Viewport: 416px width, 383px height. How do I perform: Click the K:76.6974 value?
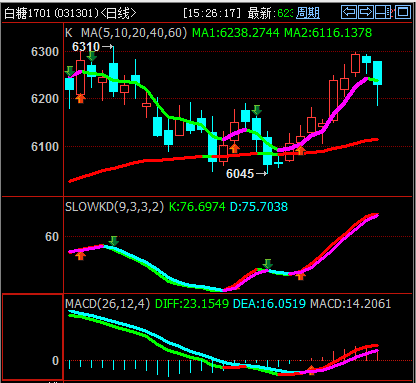(197, 207)
